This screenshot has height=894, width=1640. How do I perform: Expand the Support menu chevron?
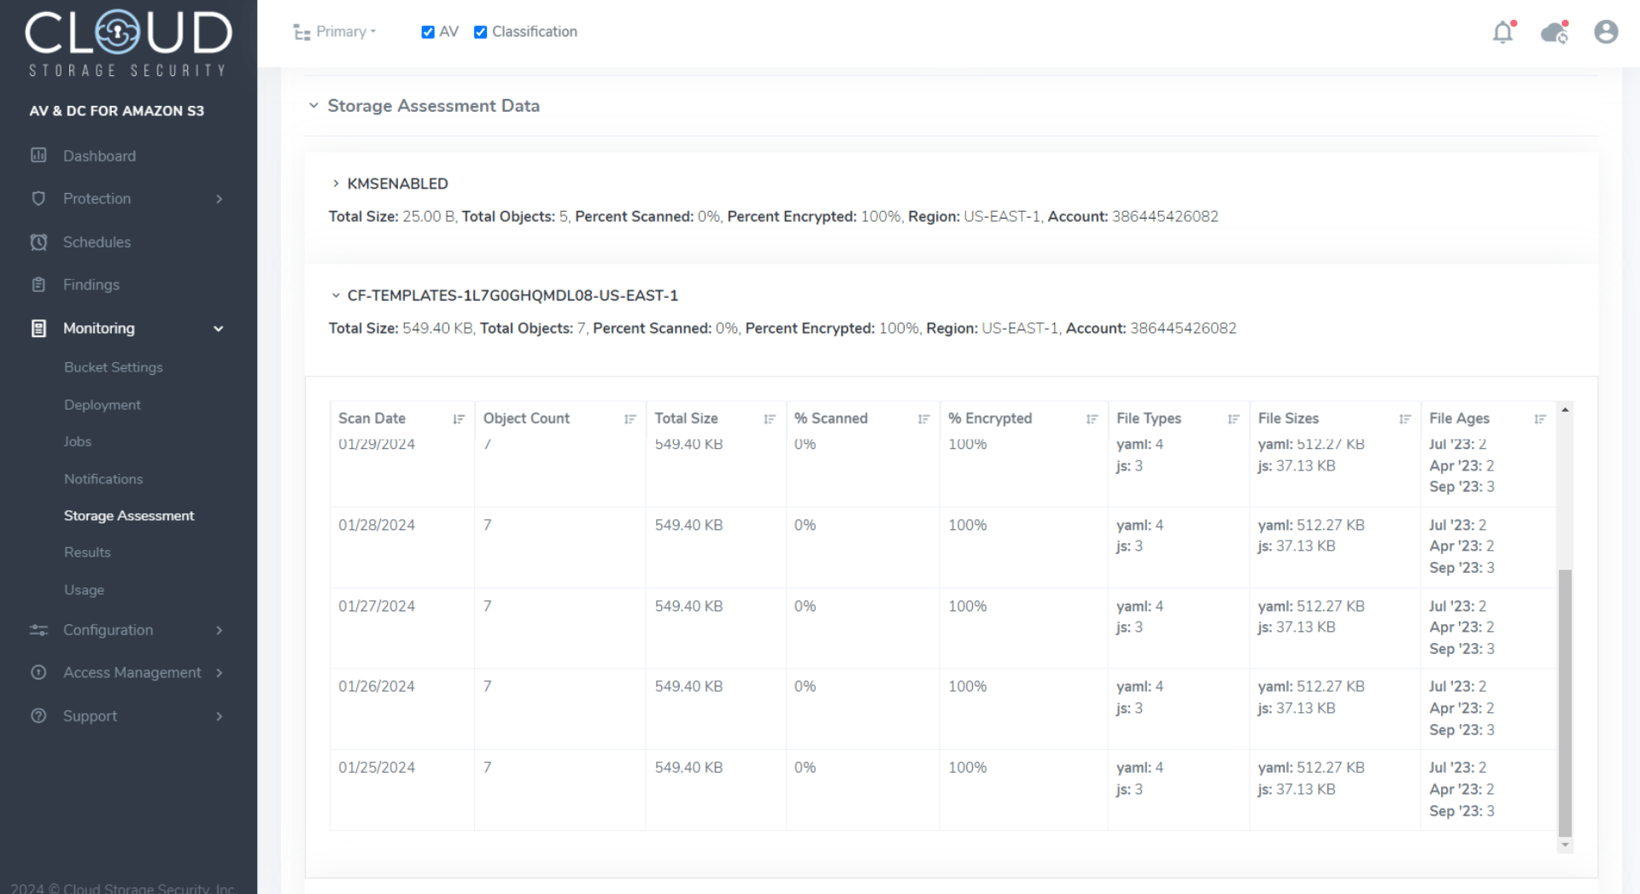click(x=219, y=717)
